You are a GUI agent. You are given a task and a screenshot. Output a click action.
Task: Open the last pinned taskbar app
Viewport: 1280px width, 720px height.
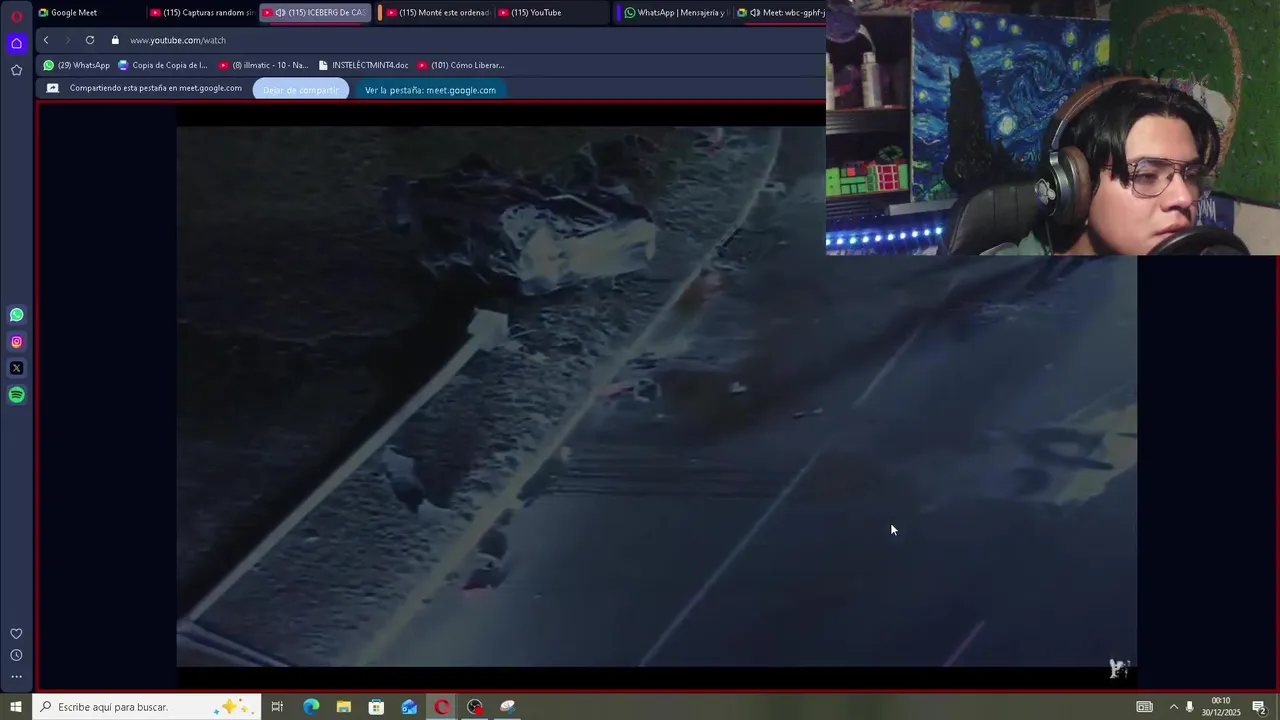click(508, 707)
